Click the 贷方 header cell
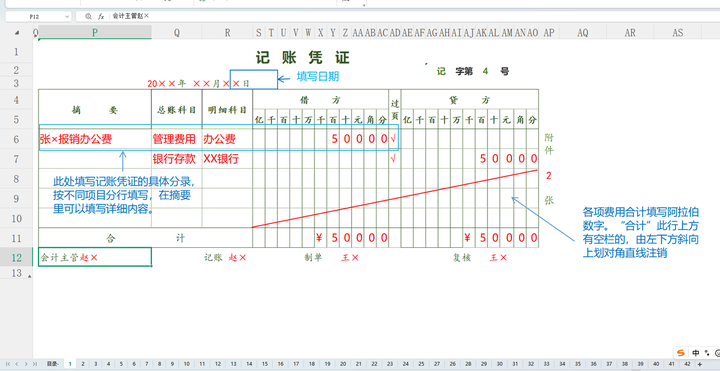The image size is (720, 371). pos(469,100)
